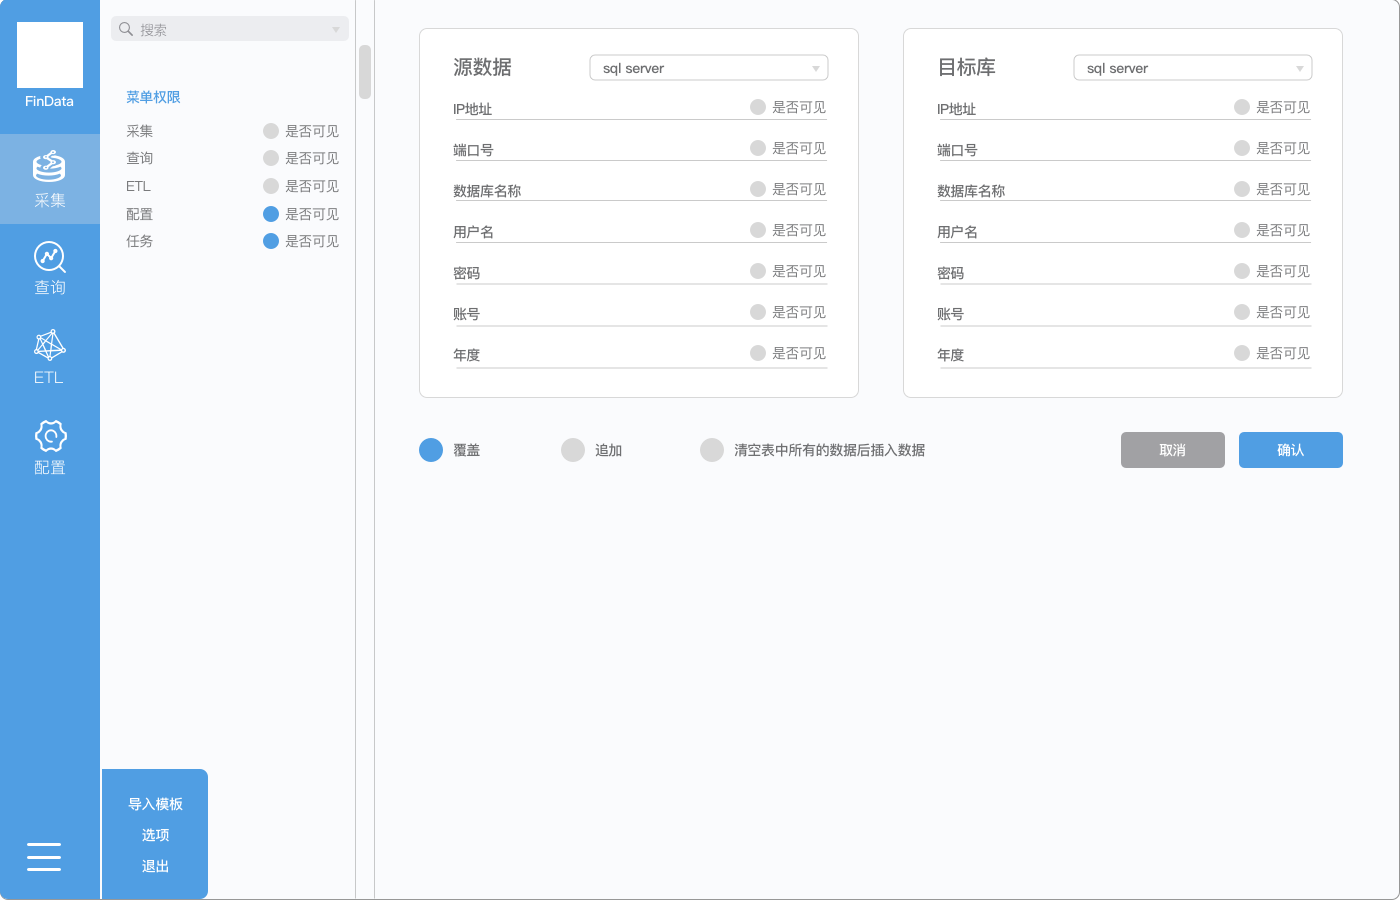Click the 取消 cancel button
The height and width of the screenshot is (900, 1400).
click(1173, 450)
